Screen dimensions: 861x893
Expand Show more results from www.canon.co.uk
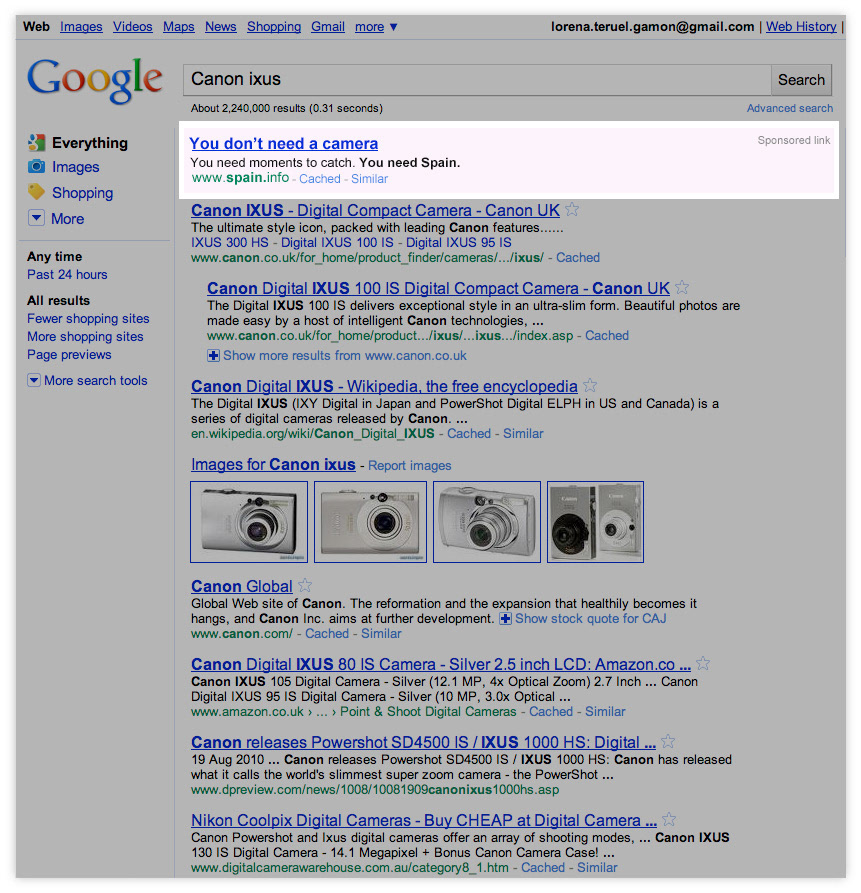[x=213, y=356]
